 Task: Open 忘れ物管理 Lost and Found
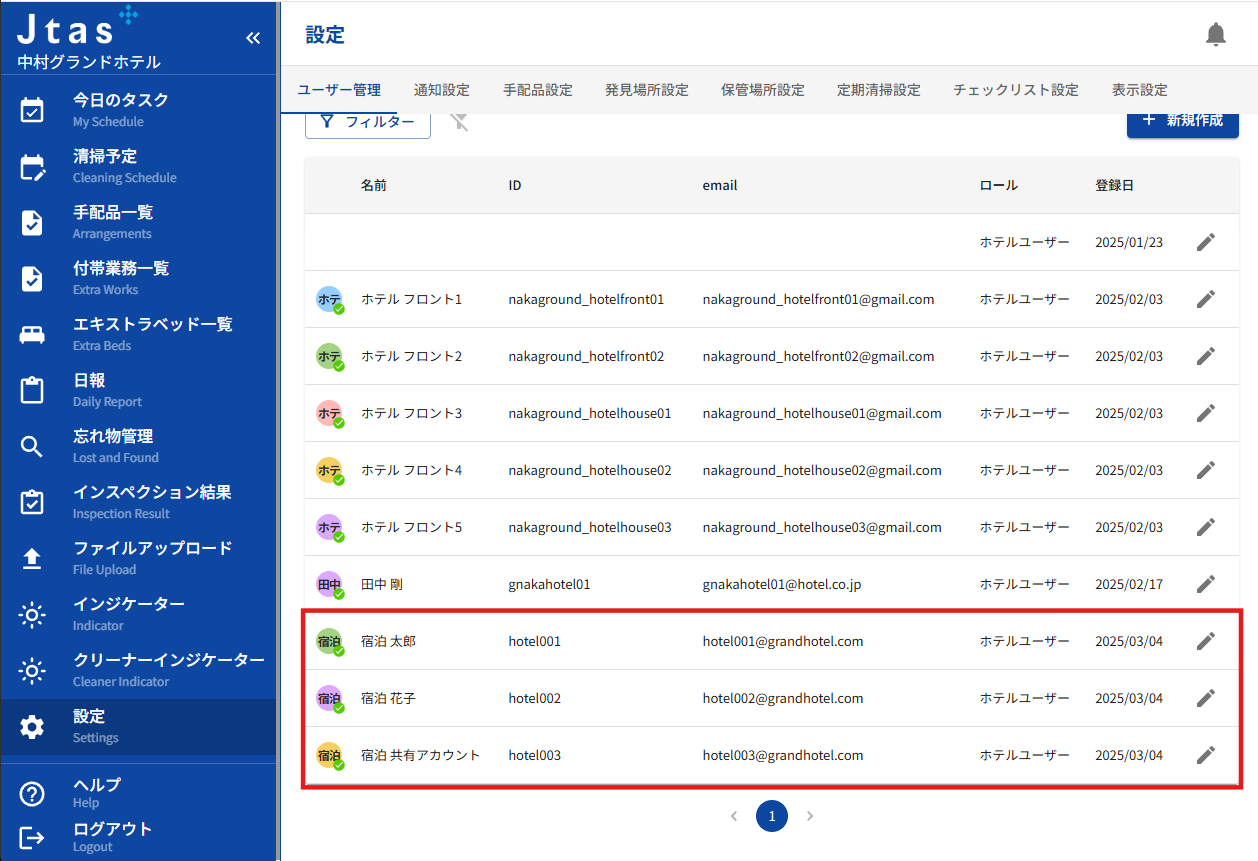click(x=114, y=446)
